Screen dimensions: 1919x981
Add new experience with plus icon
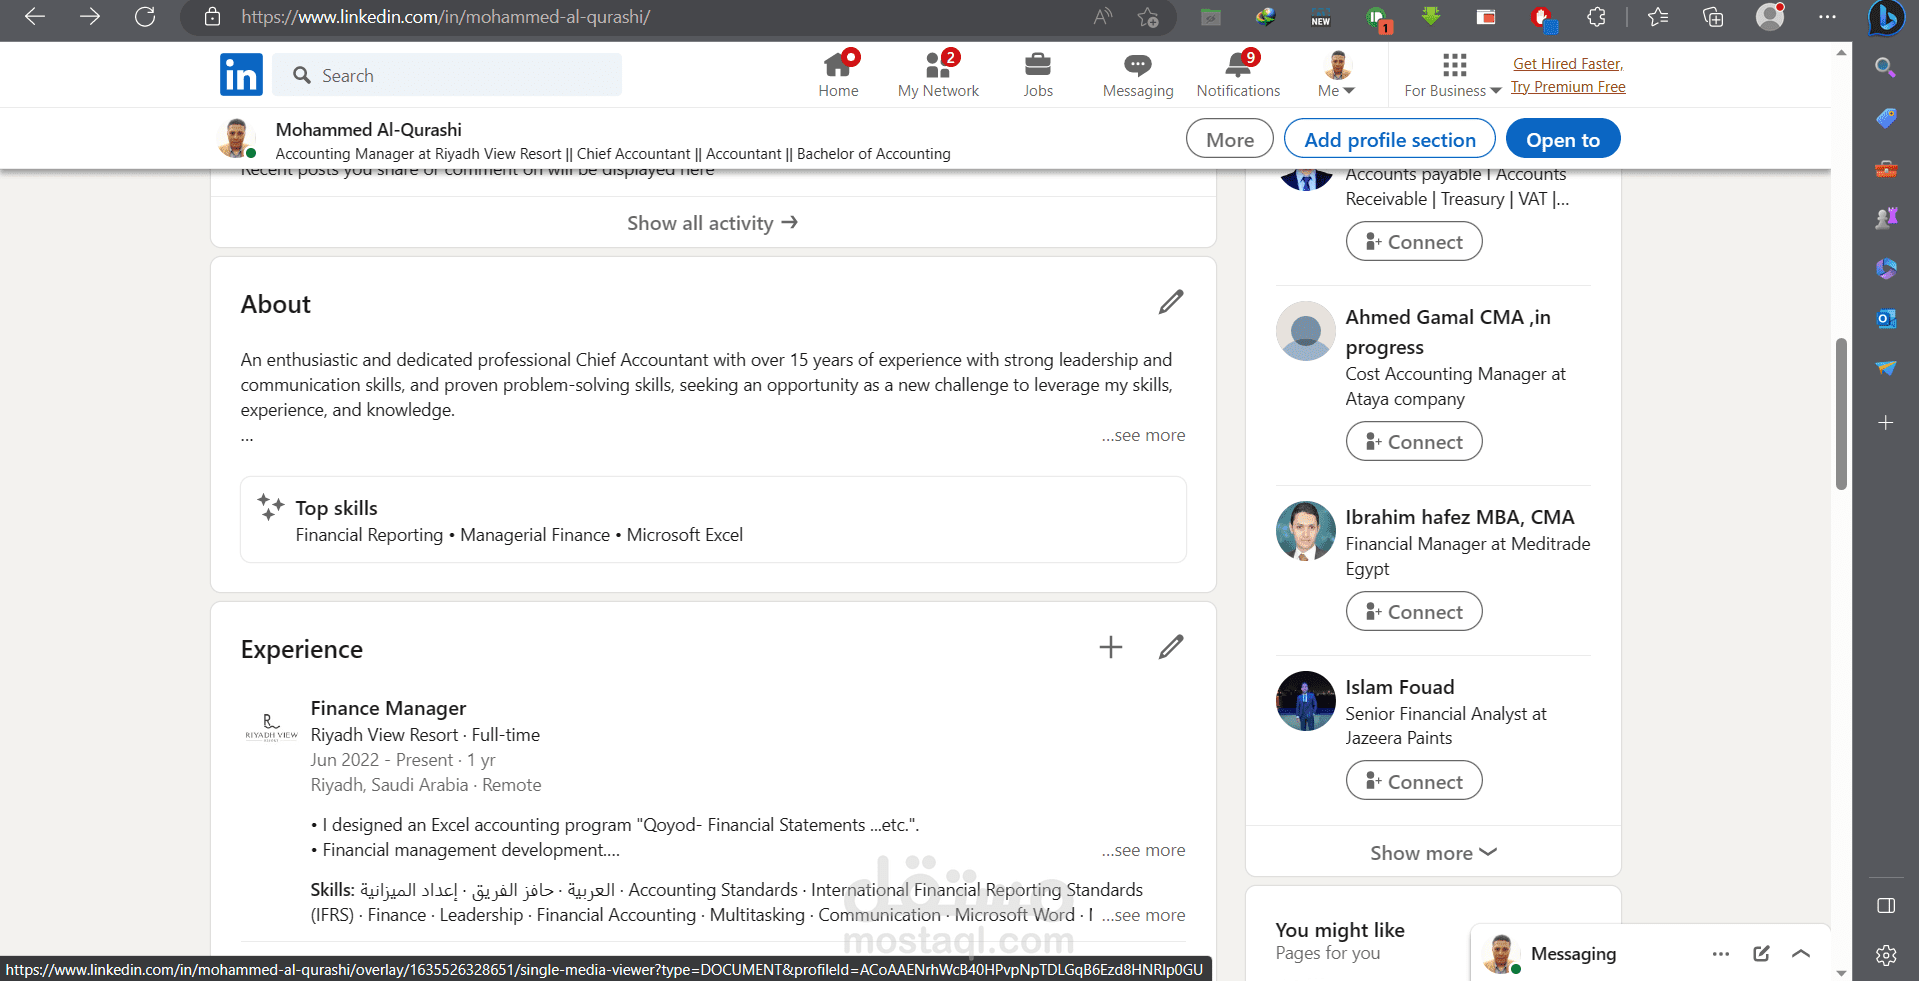coord(1111,647)
